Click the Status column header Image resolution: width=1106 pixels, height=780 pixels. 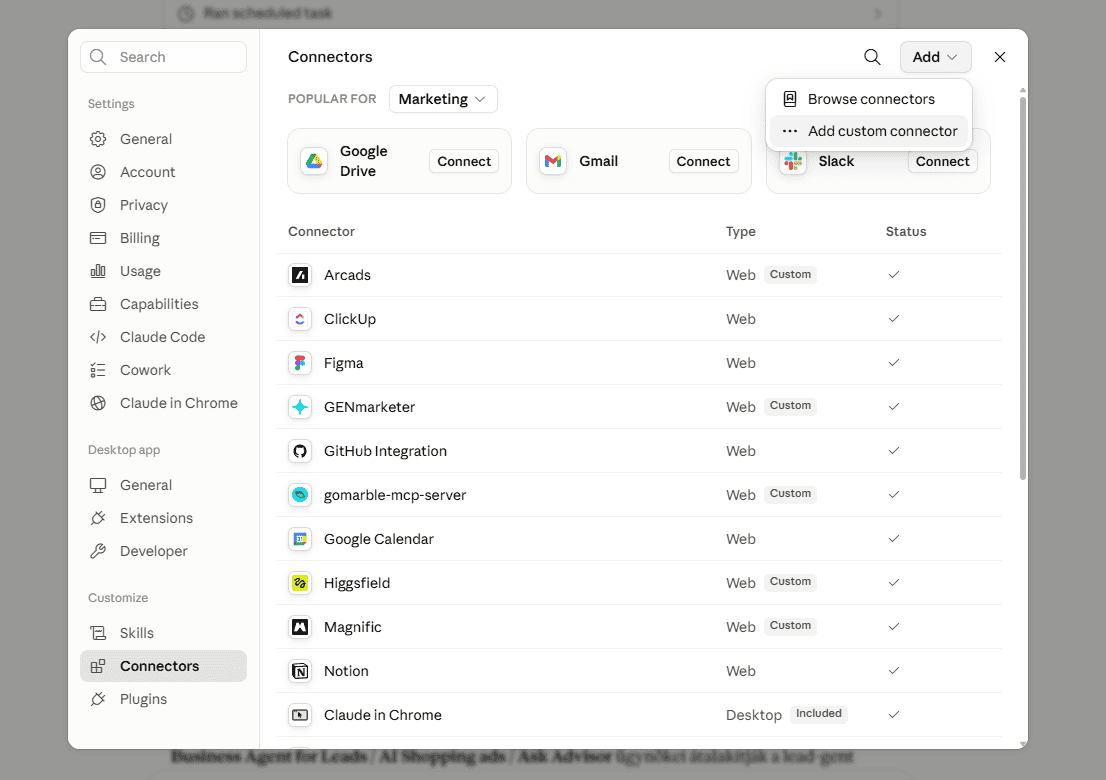click(906, 231)
